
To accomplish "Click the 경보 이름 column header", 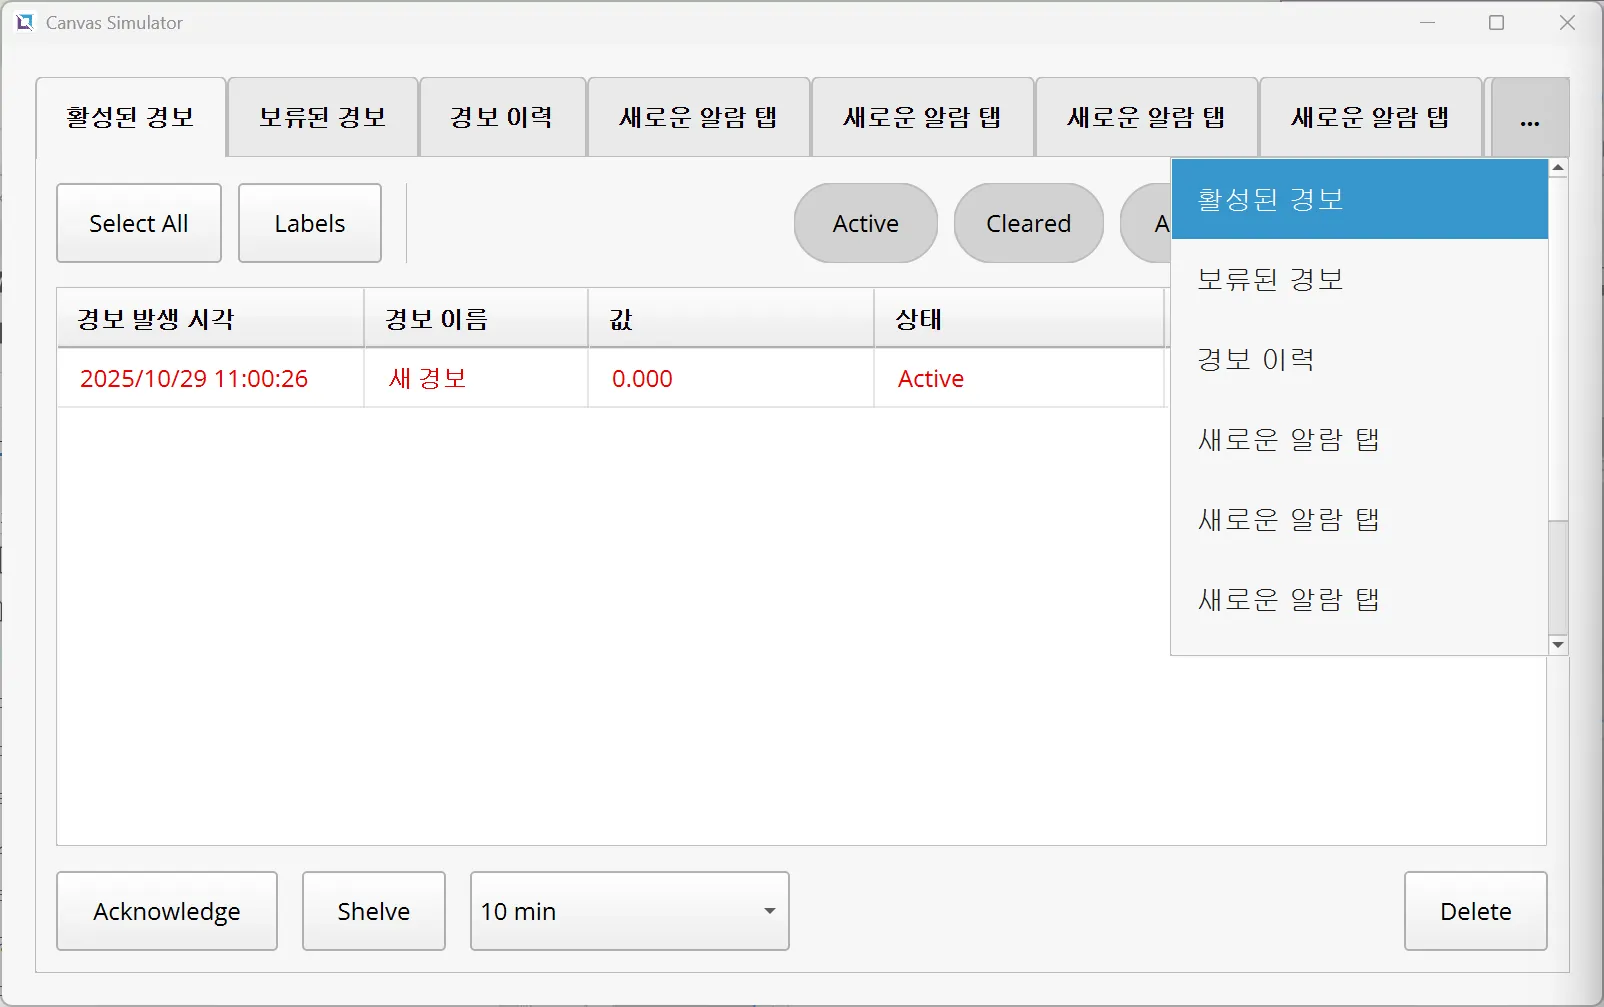I will pos(476,319).
